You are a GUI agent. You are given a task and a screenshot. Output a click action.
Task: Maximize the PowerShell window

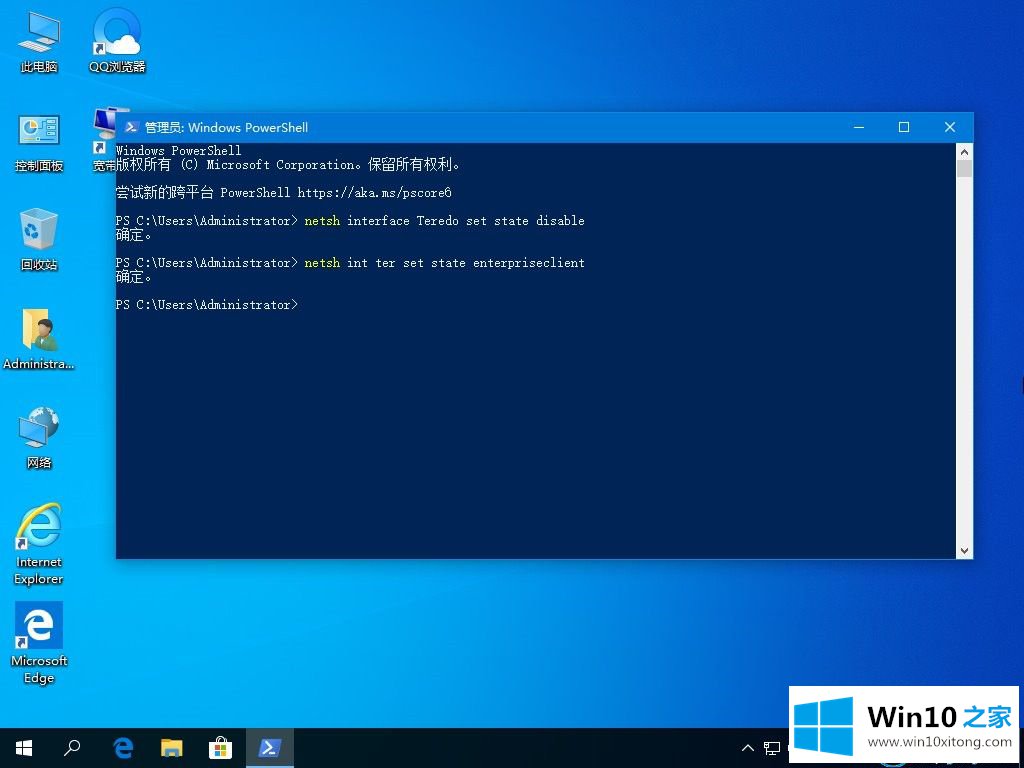click(904, 127)
